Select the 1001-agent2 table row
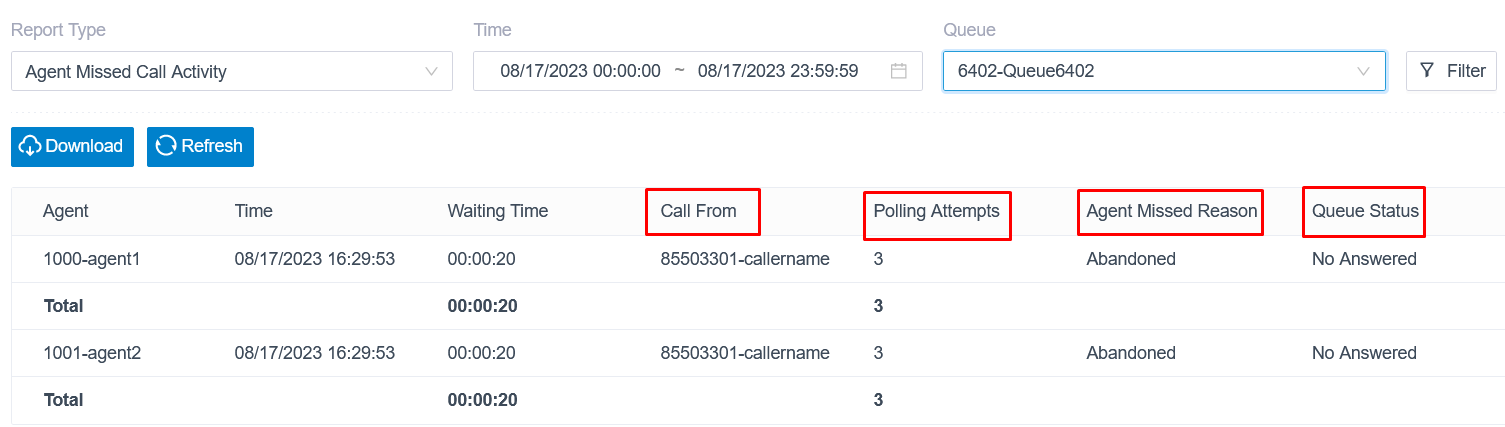This screenshot has width=1505, height=427. pos(758,353)
